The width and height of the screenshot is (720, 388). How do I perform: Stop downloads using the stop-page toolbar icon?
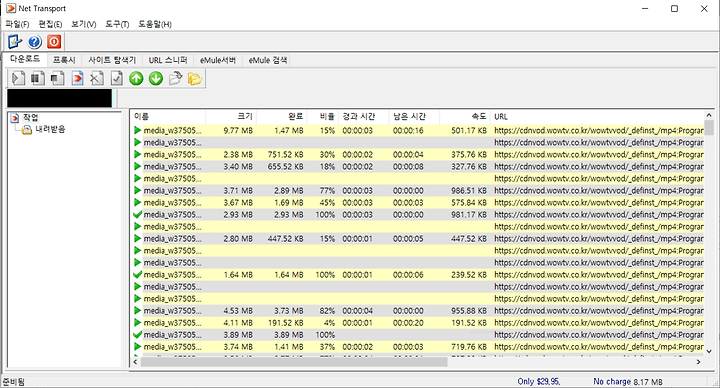[x=57, y=79]
